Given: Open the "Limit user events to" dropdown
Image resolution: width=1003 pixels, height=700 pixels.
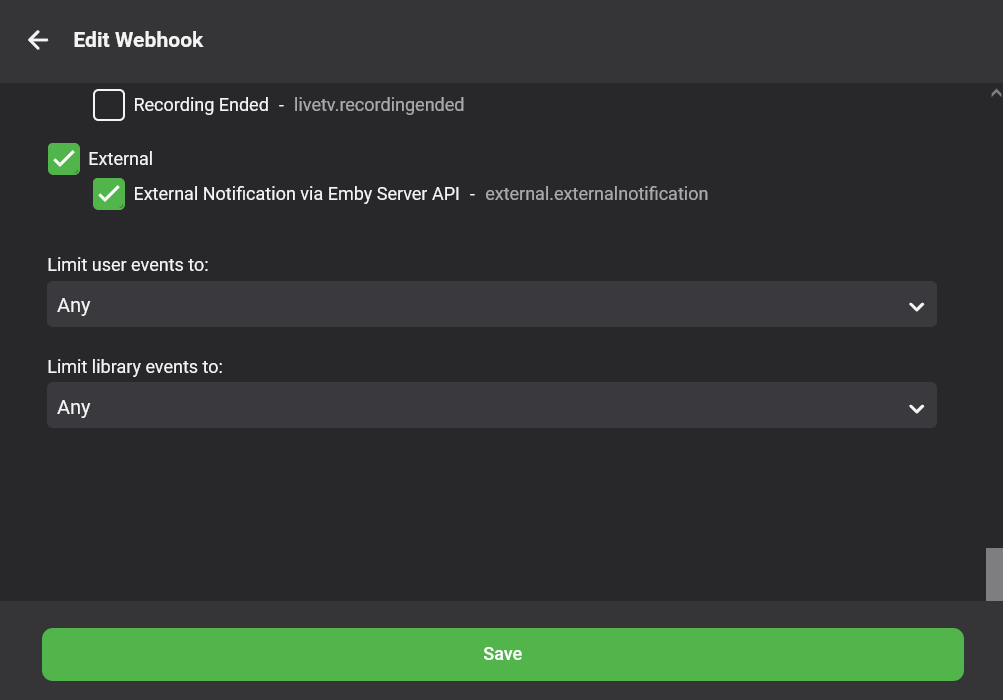Looking at the screenshot, I should click(x=492, y=304).
